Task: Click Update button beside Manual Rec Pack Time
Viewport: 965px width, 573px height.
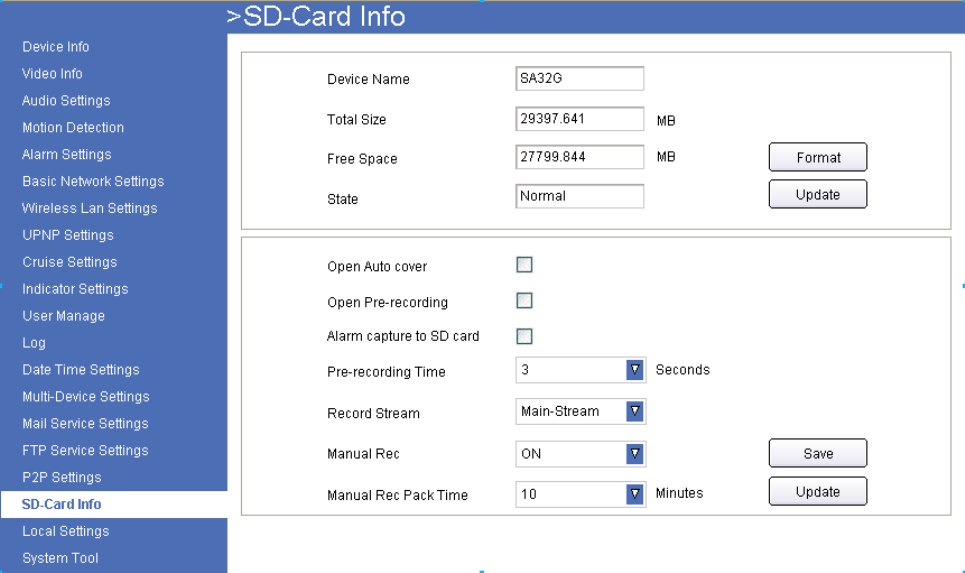Action: pyautogui.click(x=818, y=492)
